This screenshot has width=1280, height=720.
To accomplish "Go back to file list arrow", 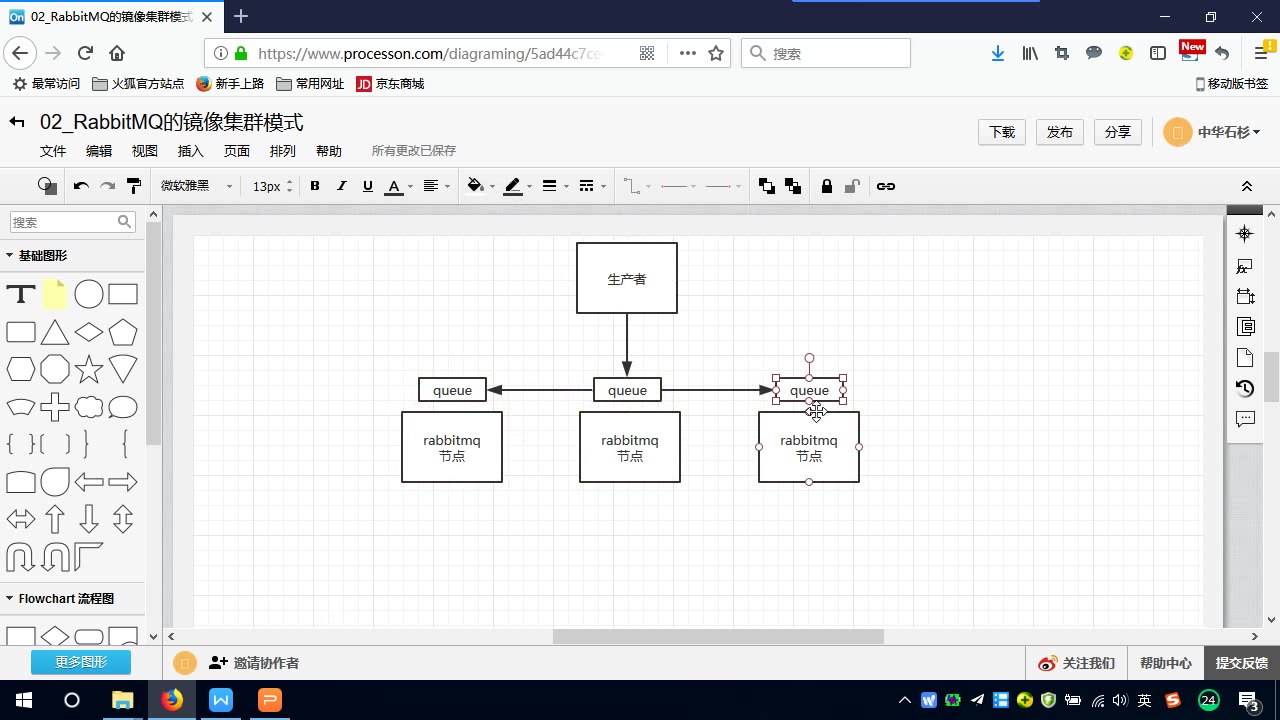I will tap(16, 122).
